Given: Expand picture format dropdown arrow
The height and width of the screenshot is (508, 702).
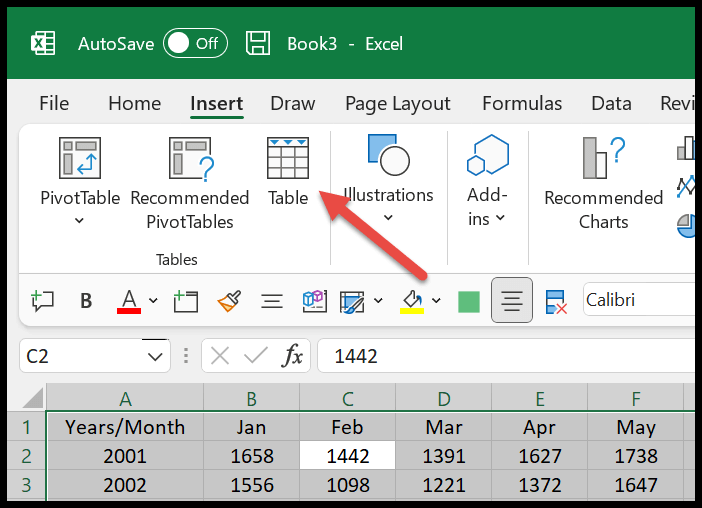Looking at the screenshot, I should tap(378, 300).
